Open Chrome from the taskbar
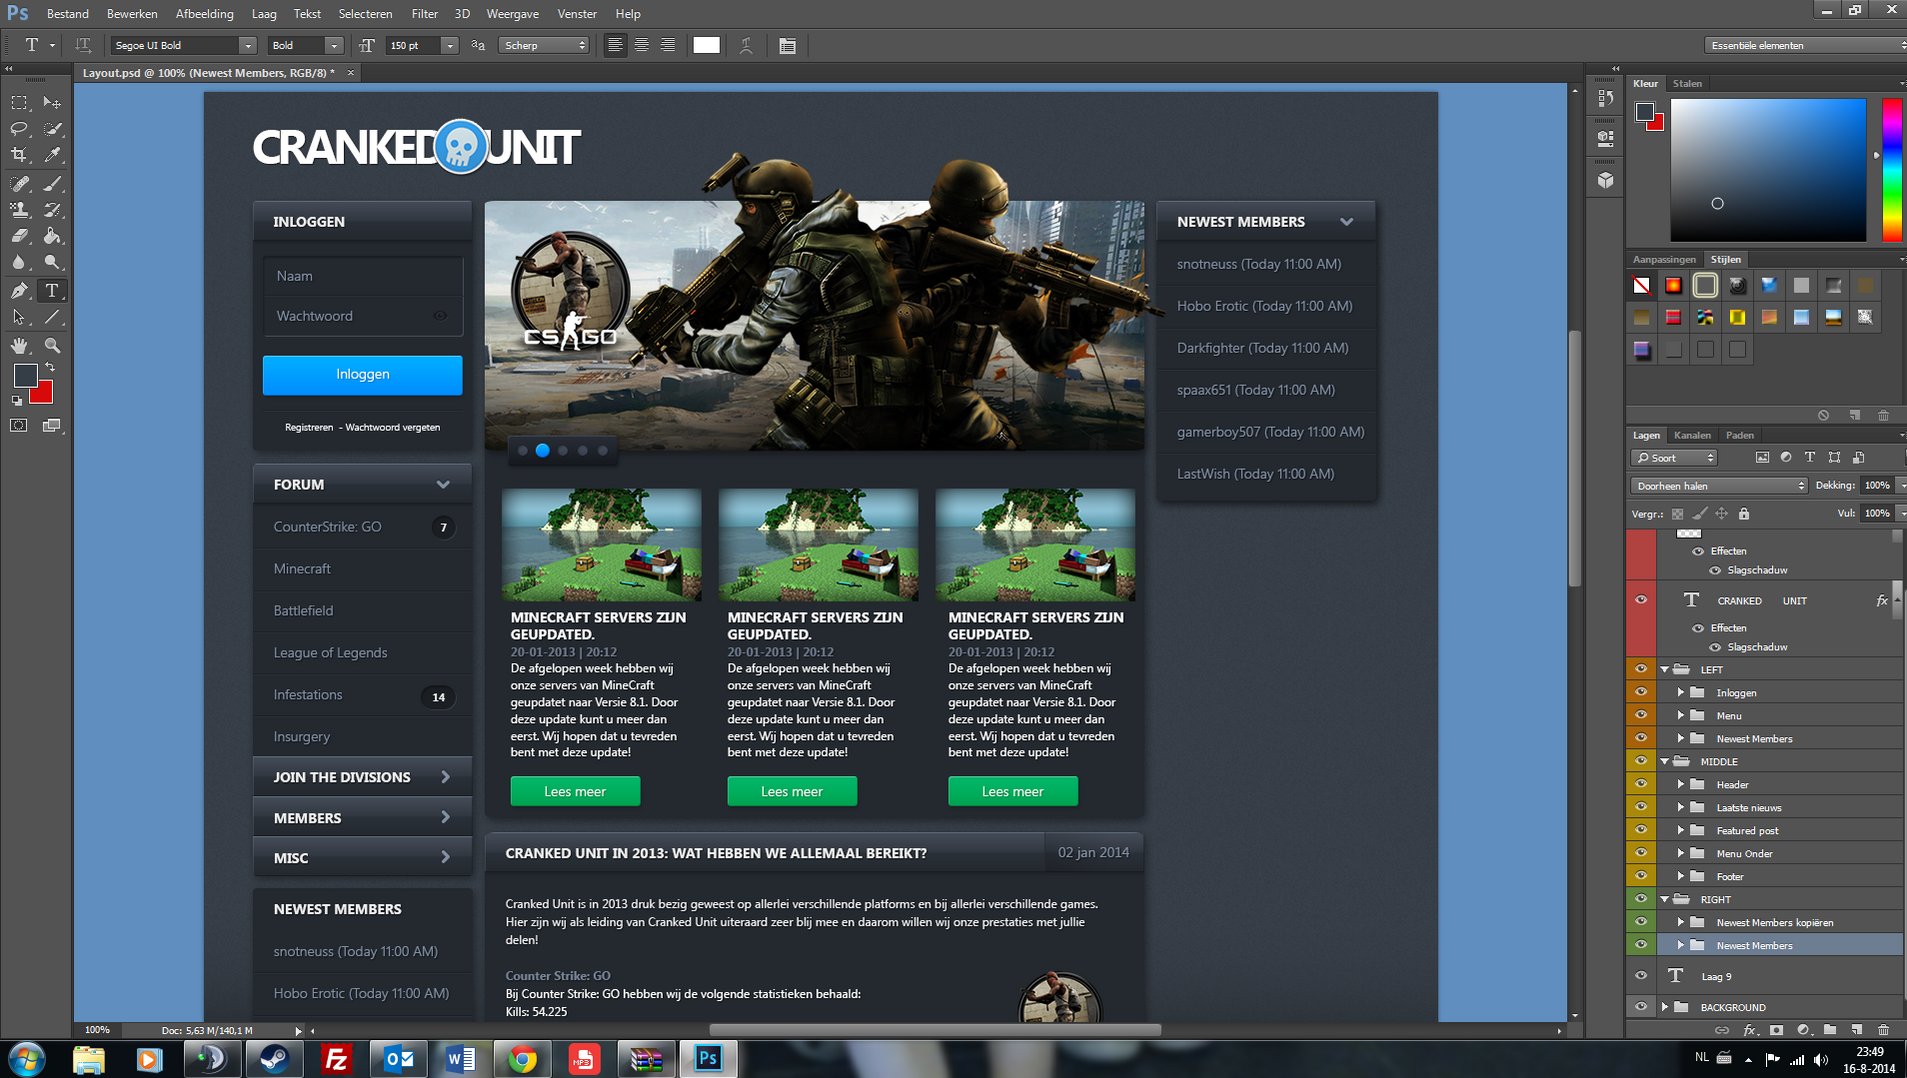Image resolution: width=1907 pixels, height=1078 pixels. (522, 1058)
